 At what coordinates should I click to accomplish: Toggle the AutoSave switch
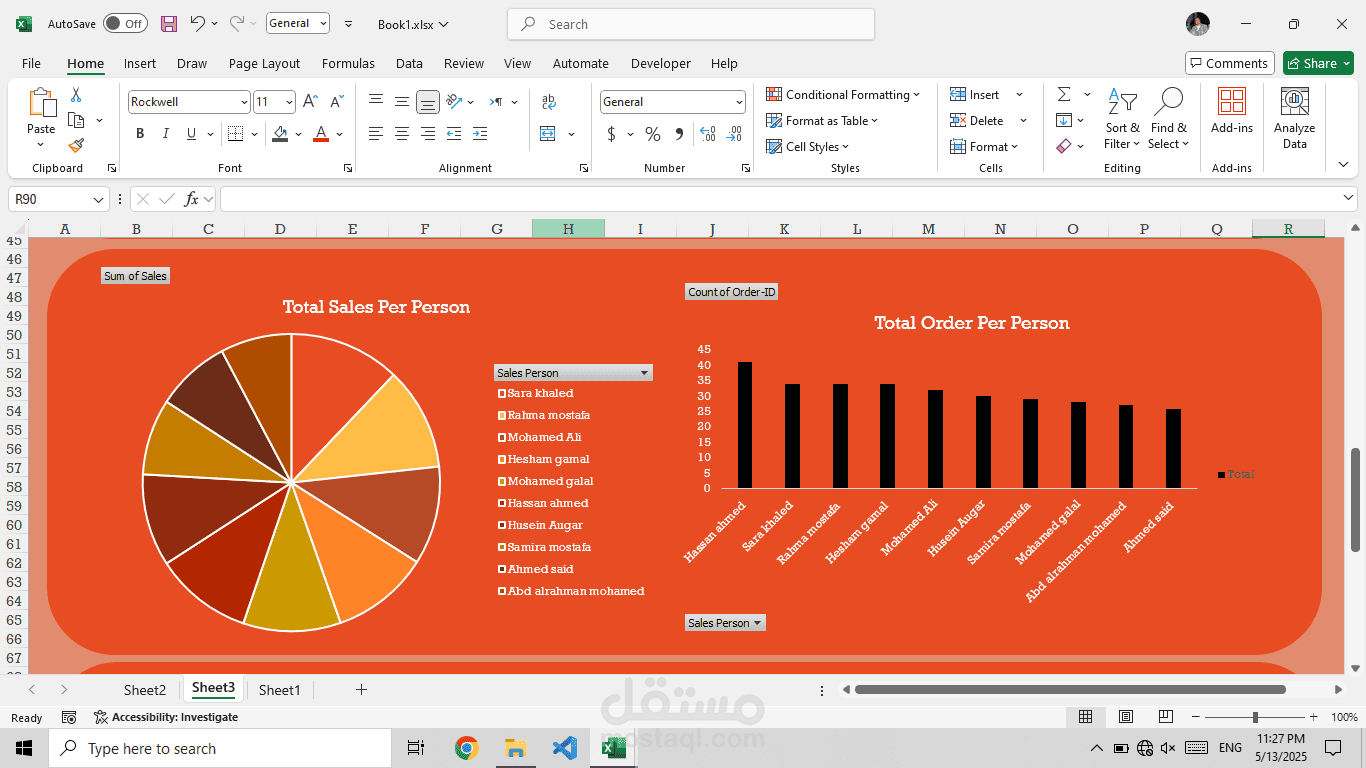(x=125, y=24)
